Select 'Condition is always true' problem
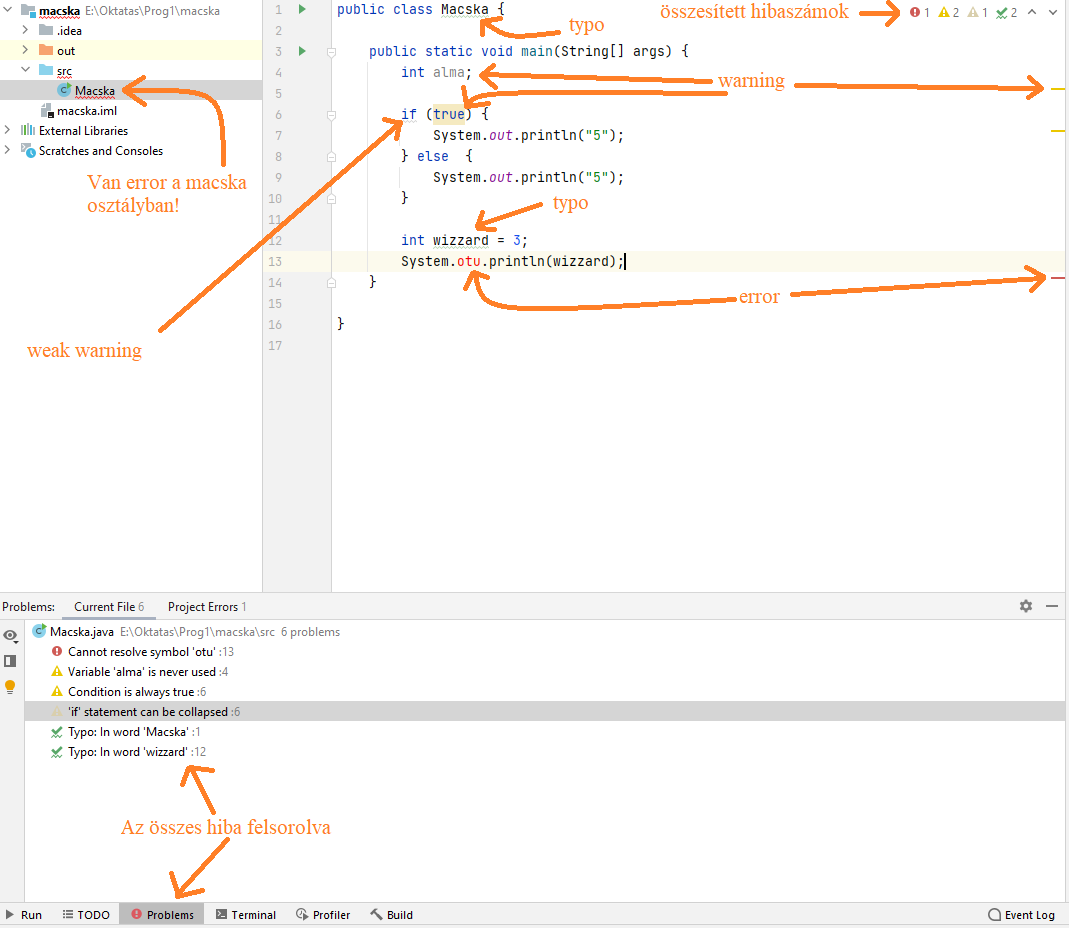This screenshot has width=1069, height=928. 545,691
